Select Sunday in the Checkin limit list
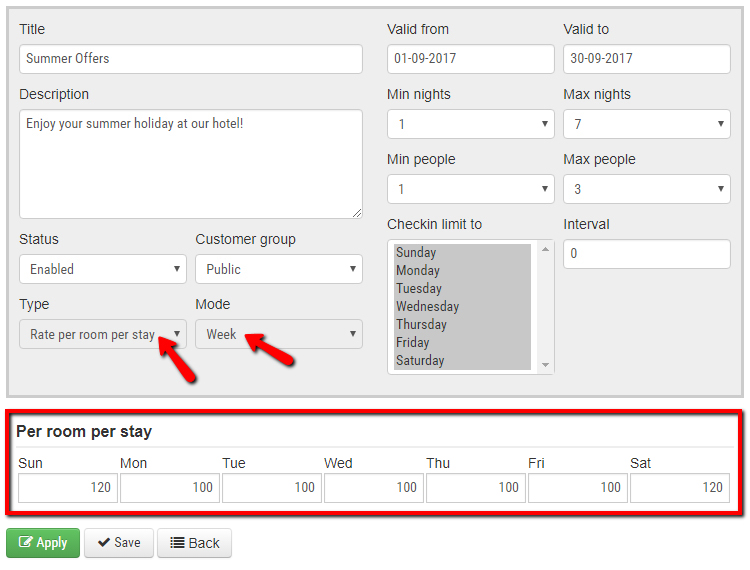 pos(416,253)
